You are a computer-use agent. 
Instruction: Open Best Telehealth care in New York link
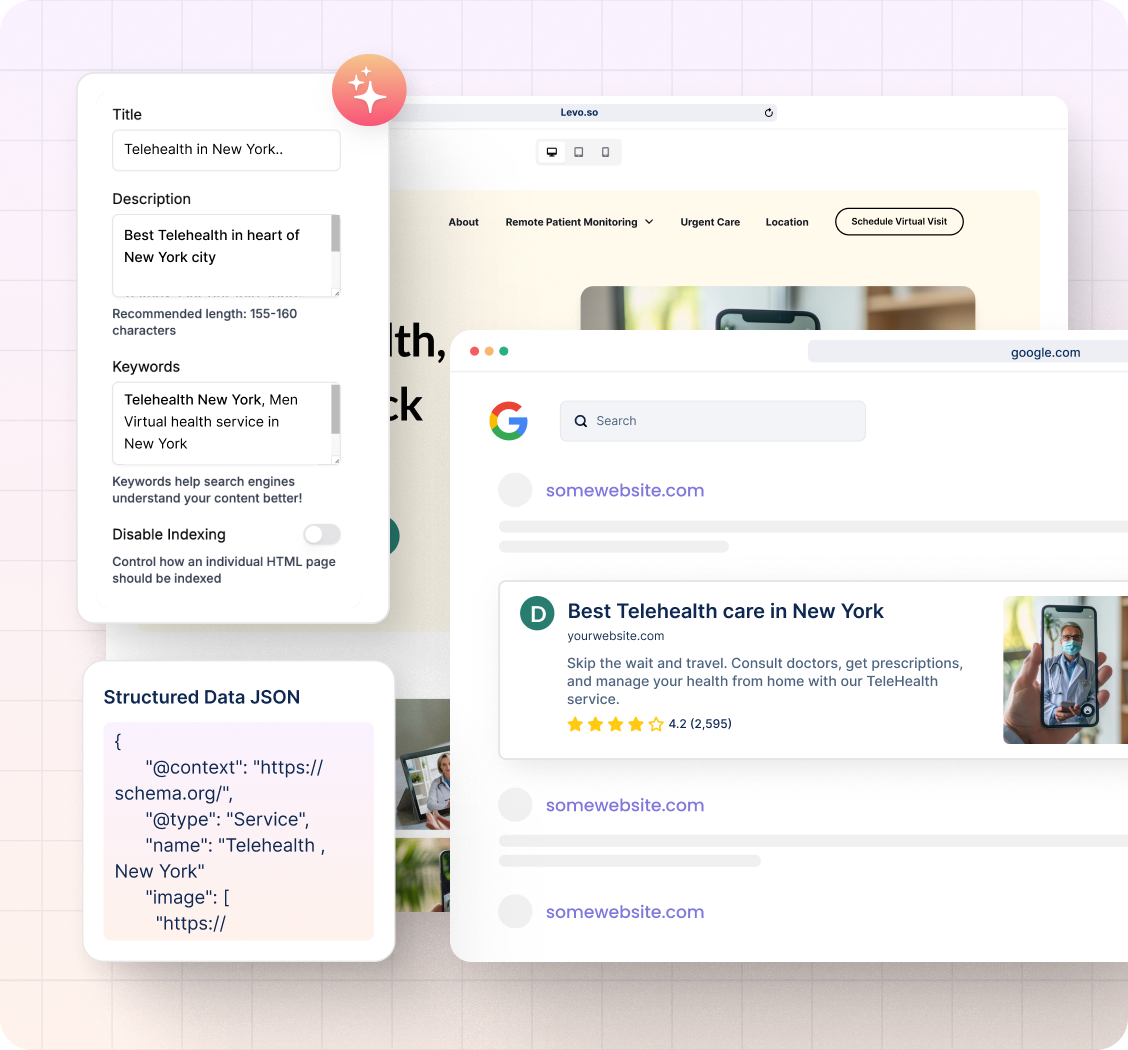pyautogui.click(x=725, y=611)
